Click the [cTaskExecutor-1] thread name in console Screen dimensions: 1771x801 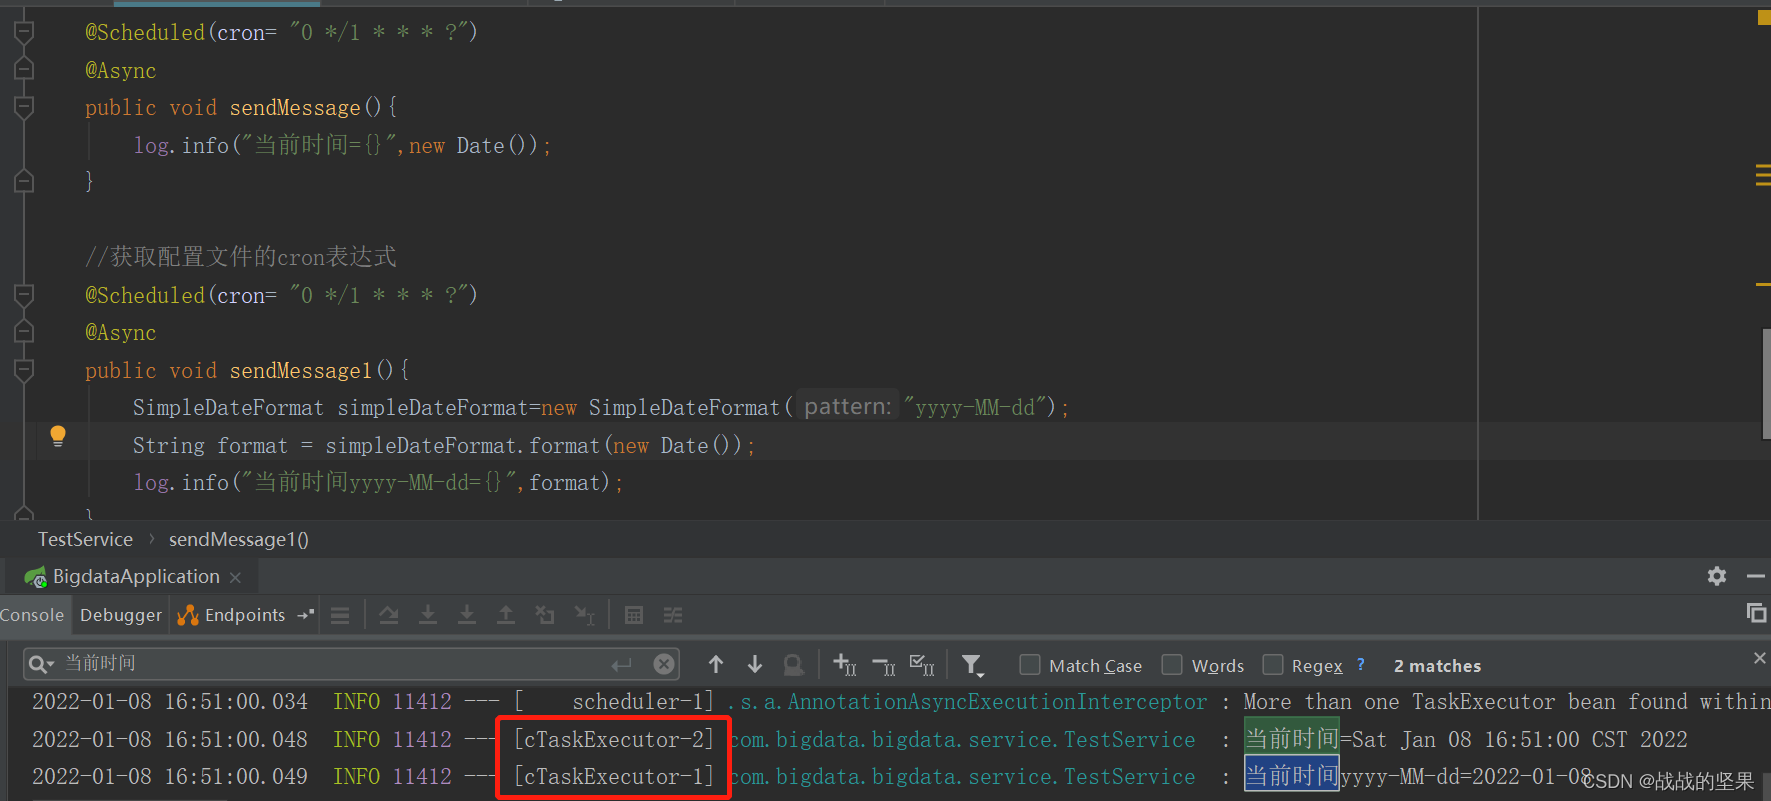click(x=614, y=777)
